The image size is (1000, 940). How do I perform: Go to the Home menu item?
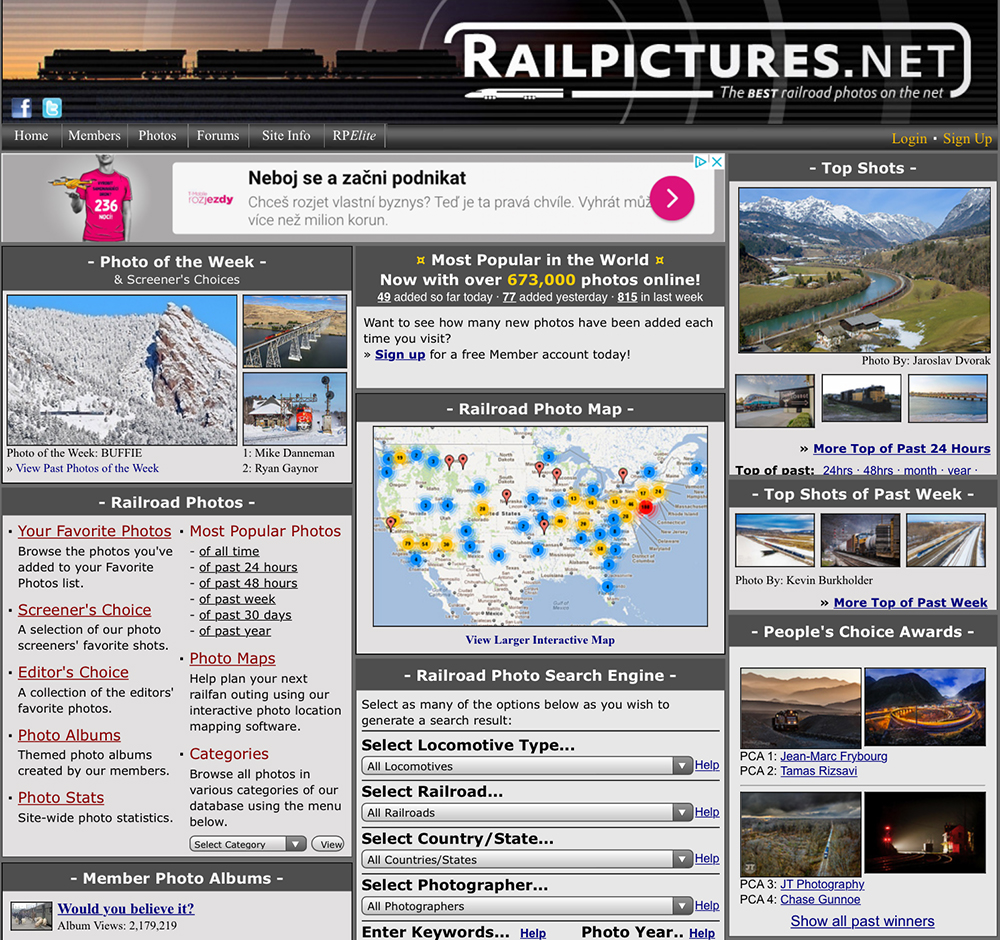(31, 136)
